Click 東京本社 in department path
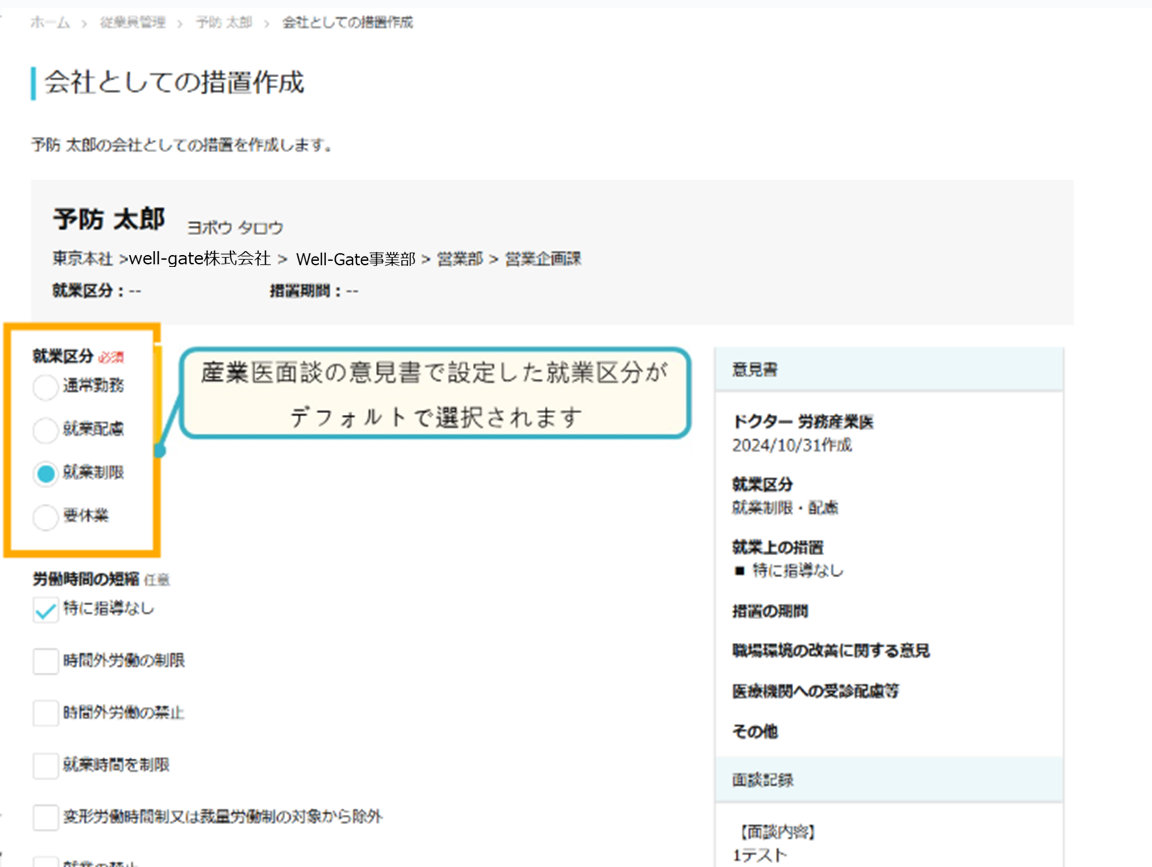The width and height of the screenshot is (1152, 867). pyautogui.click(x=82, y=259)
